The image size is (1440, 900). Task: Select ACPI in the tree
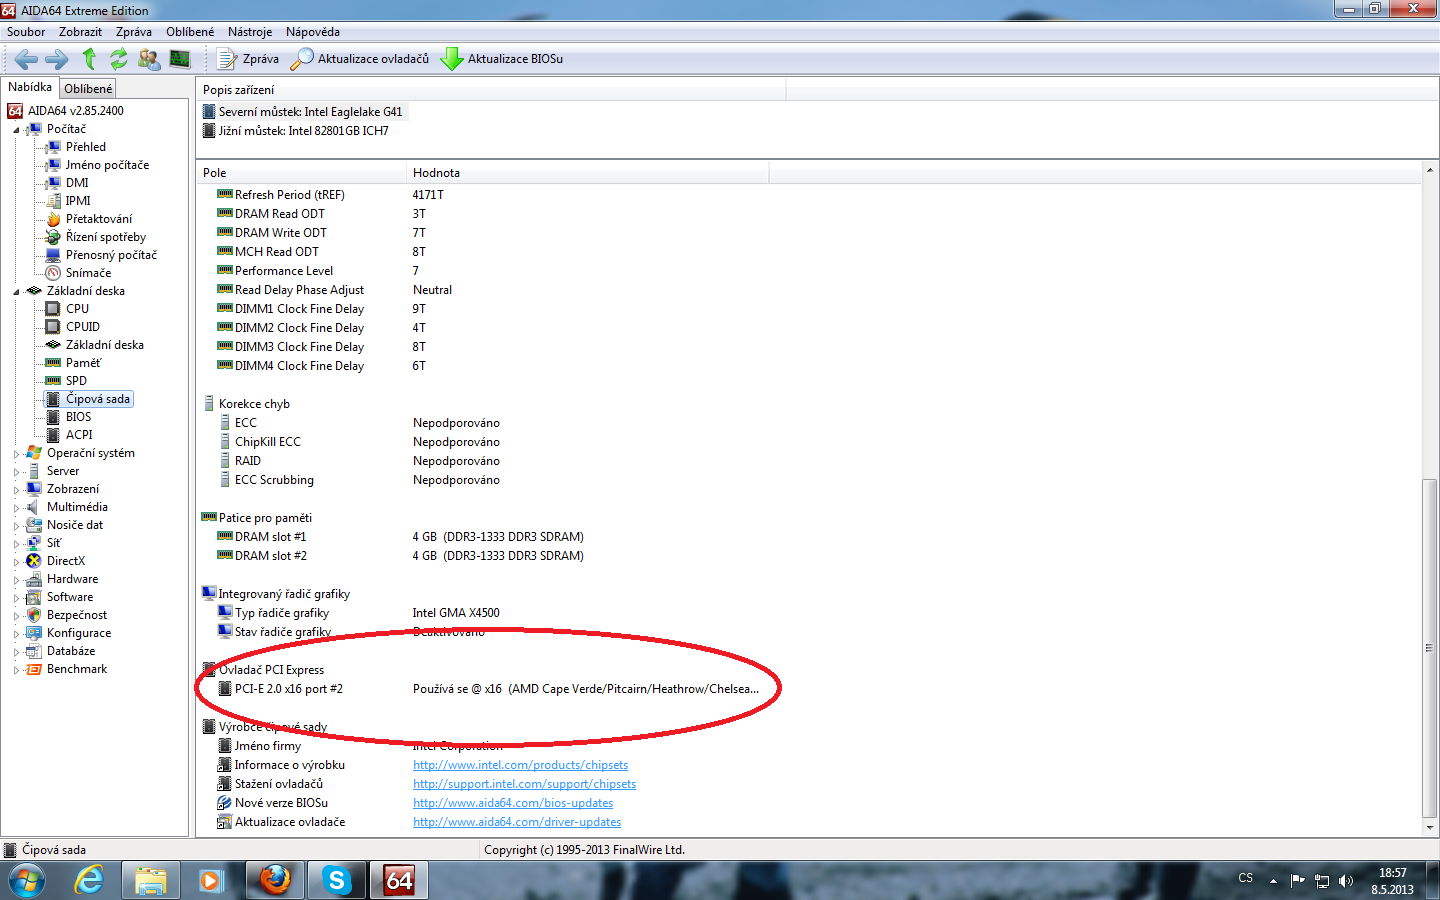[x=79, y=435]
